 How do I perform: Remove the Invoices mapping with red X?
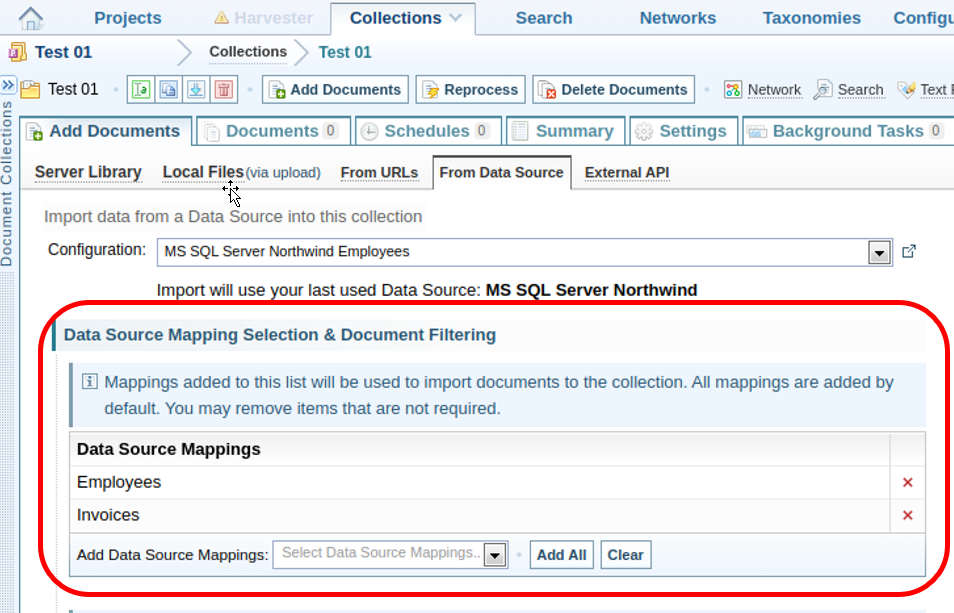coord(908,515)
